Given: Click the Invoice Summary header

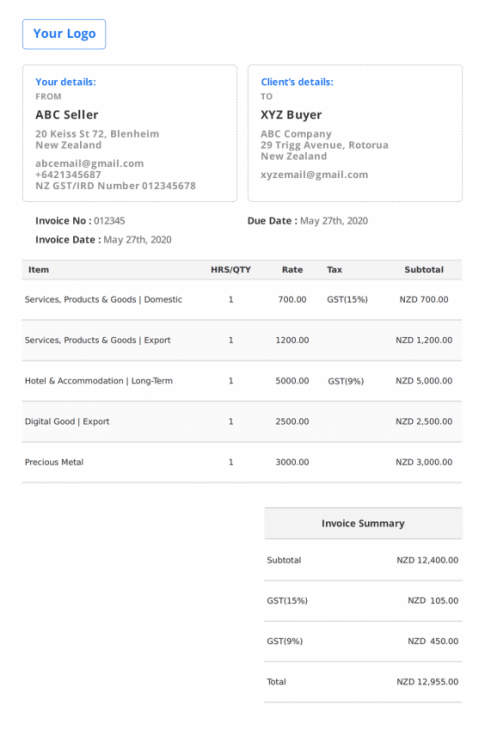Looking at the screenshot, I should pyautogui.click(x=363, y=523).
